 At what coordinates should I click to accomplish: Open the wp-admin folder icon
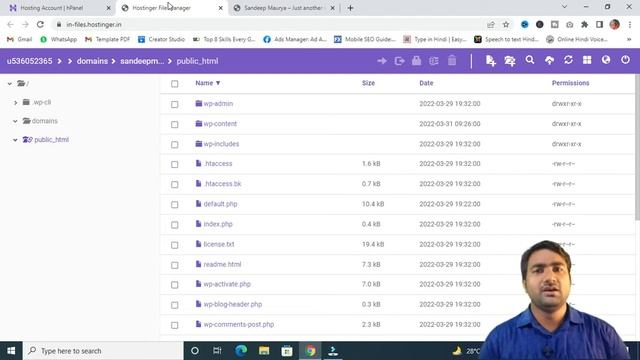(199, 103)
